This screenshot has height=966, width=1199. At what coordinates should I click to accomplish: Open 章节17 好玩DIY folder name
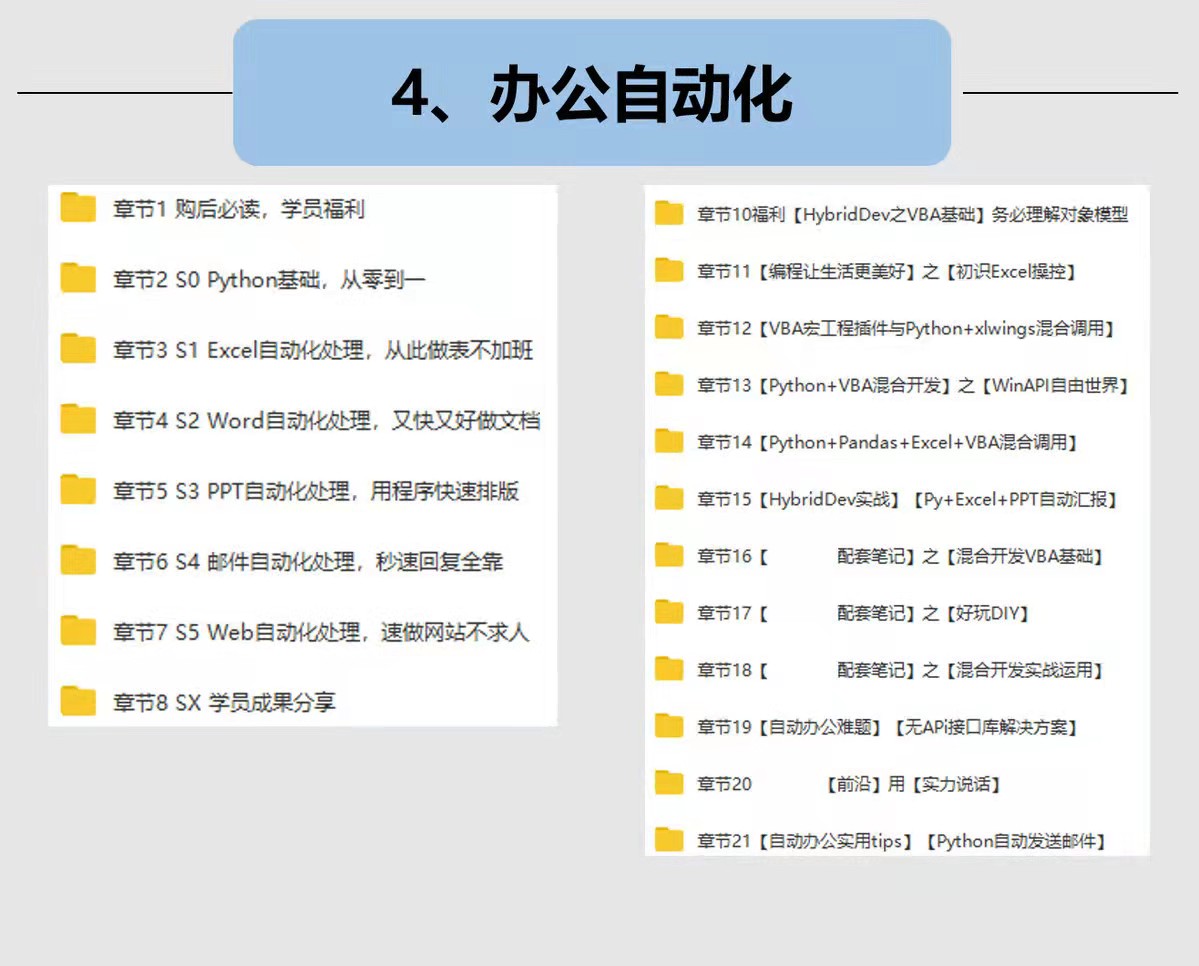pos(863,613)
